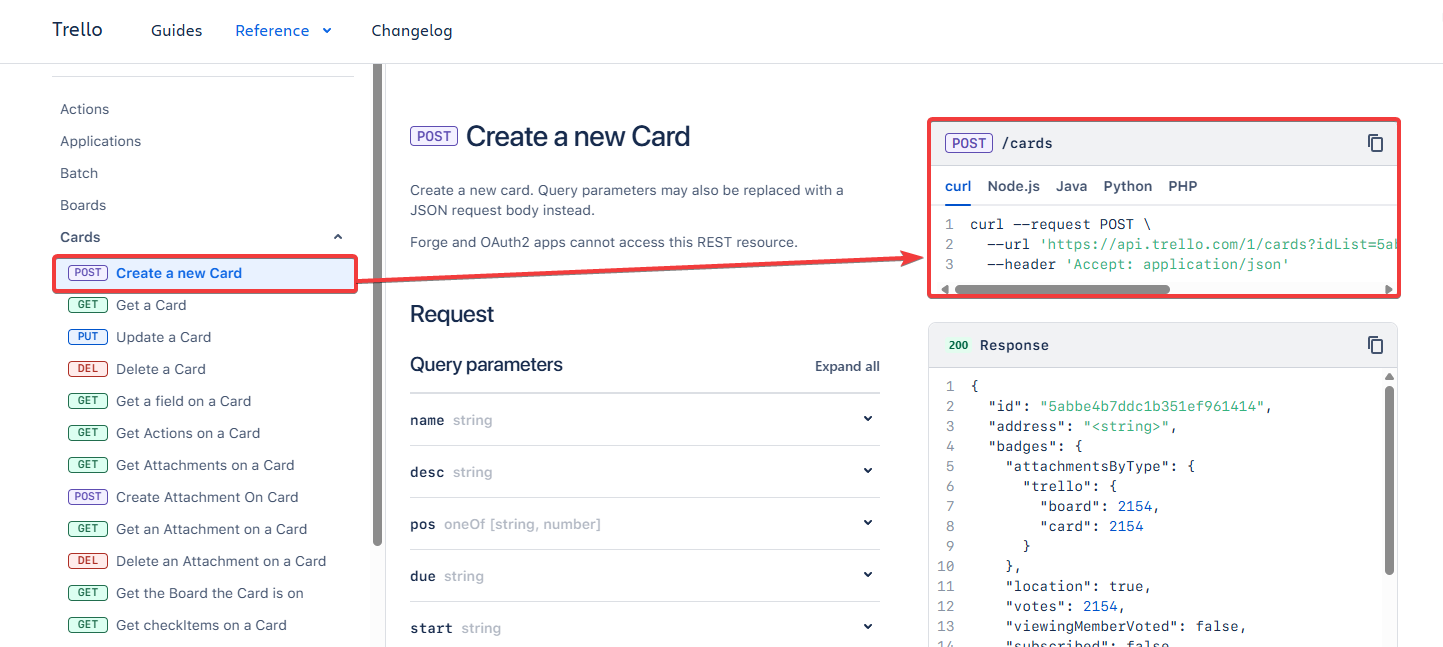This screenshot has width=1443, height=647.
Task: Open the Changelog page
Action: point(411,30)
